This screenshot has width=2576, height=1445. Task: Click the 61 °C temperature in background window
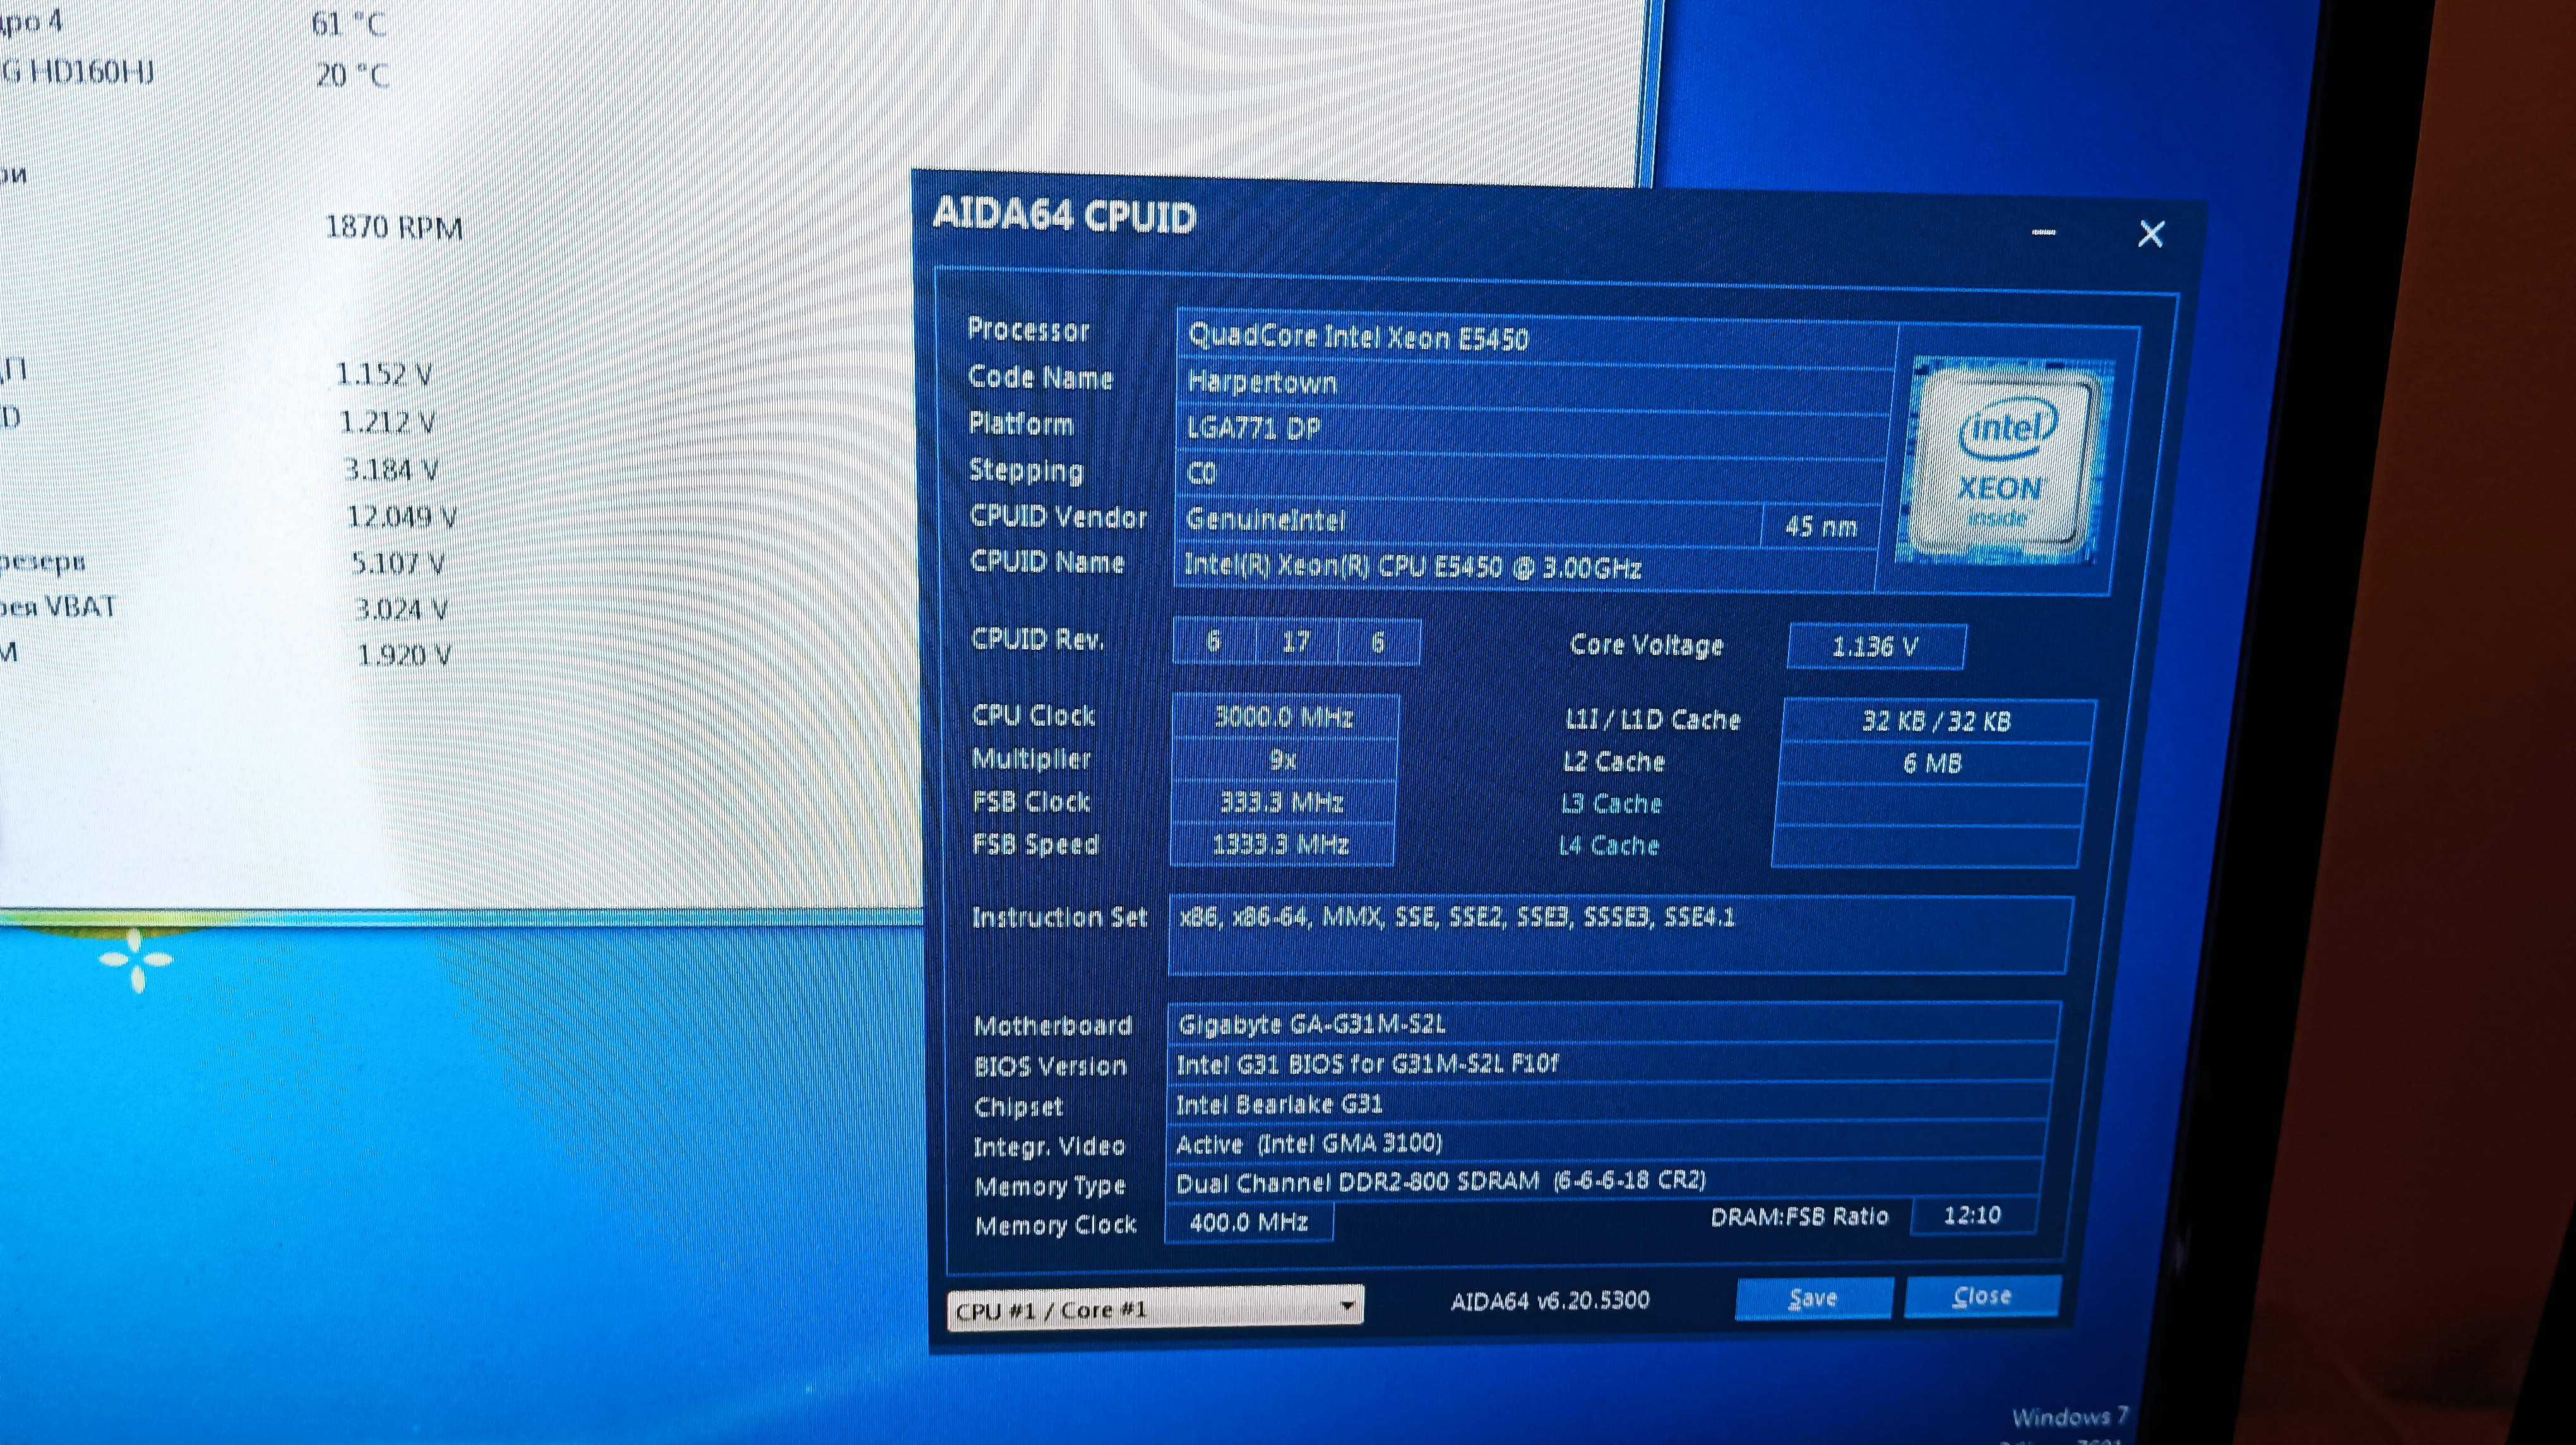point(348,23)
